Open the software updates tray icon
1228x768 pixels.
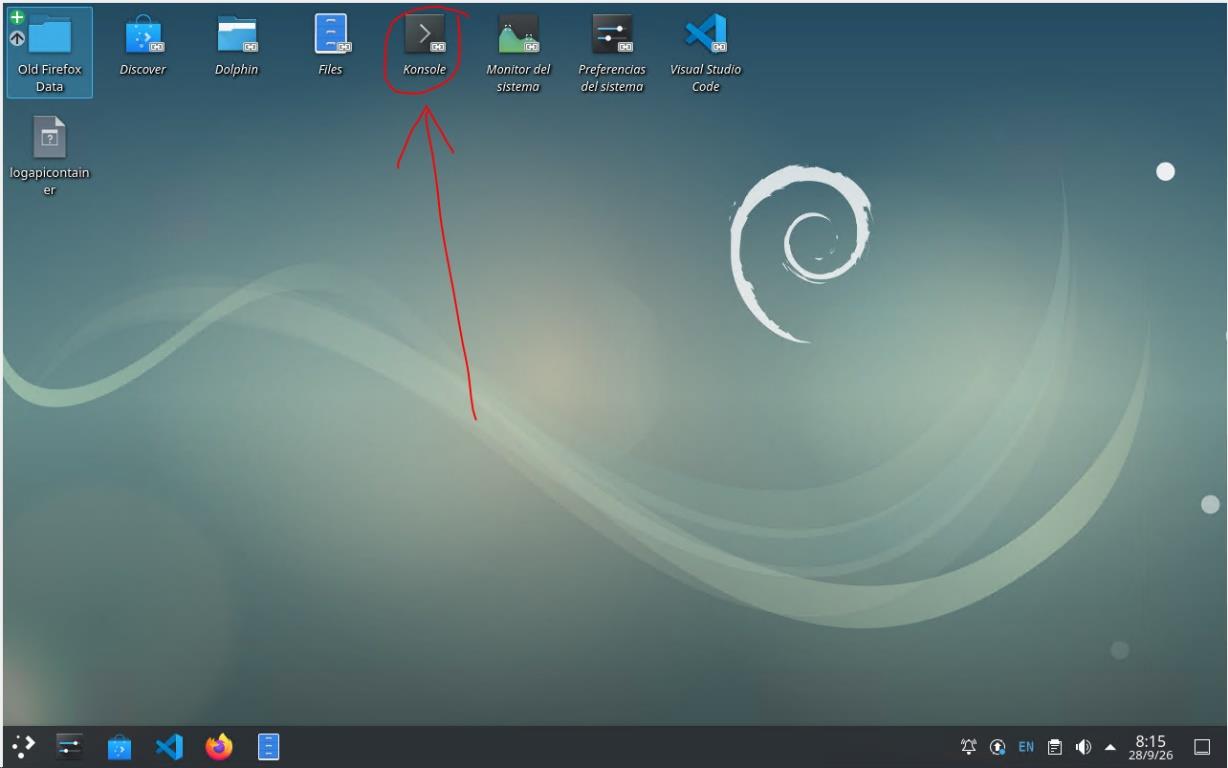click(997, 747)
